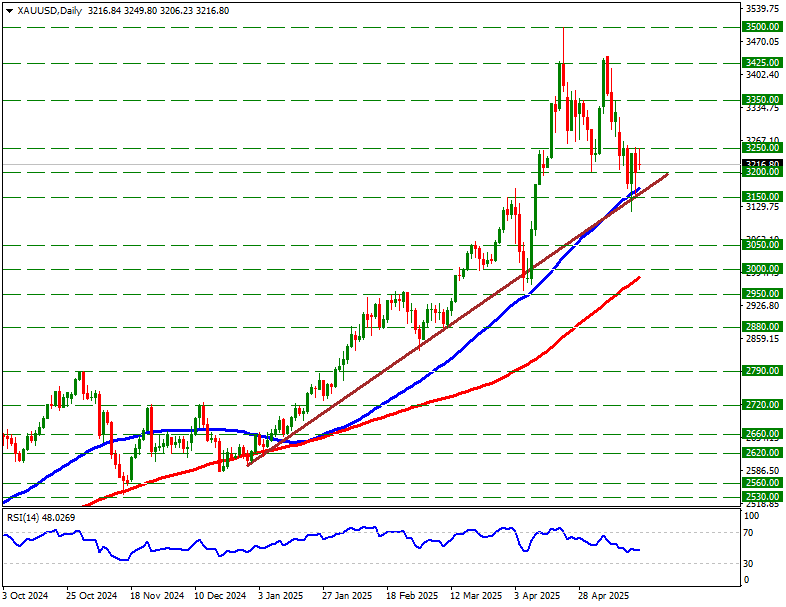The height and width of the screenshot is (607, 786).
Task: Select the 2720.00 price level label
Action: point(761,405)
